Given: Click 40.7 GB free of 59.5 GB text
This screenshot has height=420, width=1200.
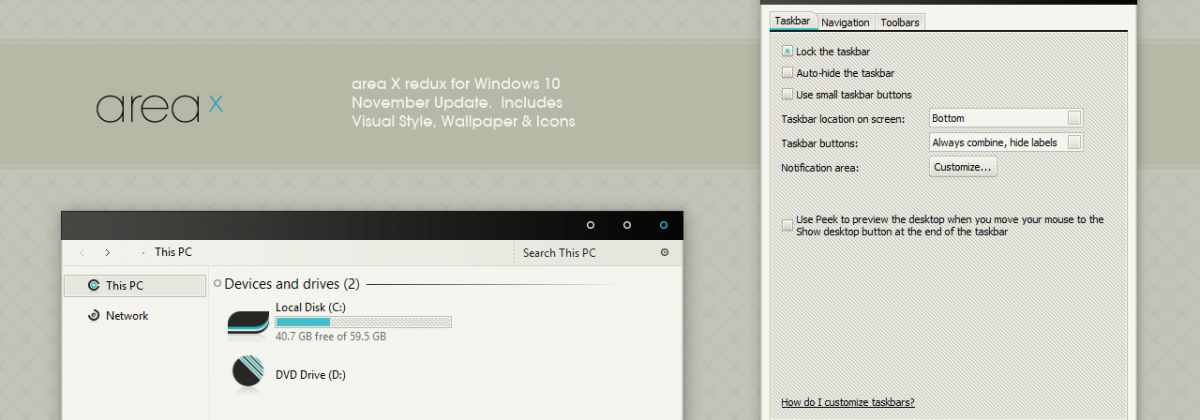Looking at the screenshot, I should (x=331, y=337).
